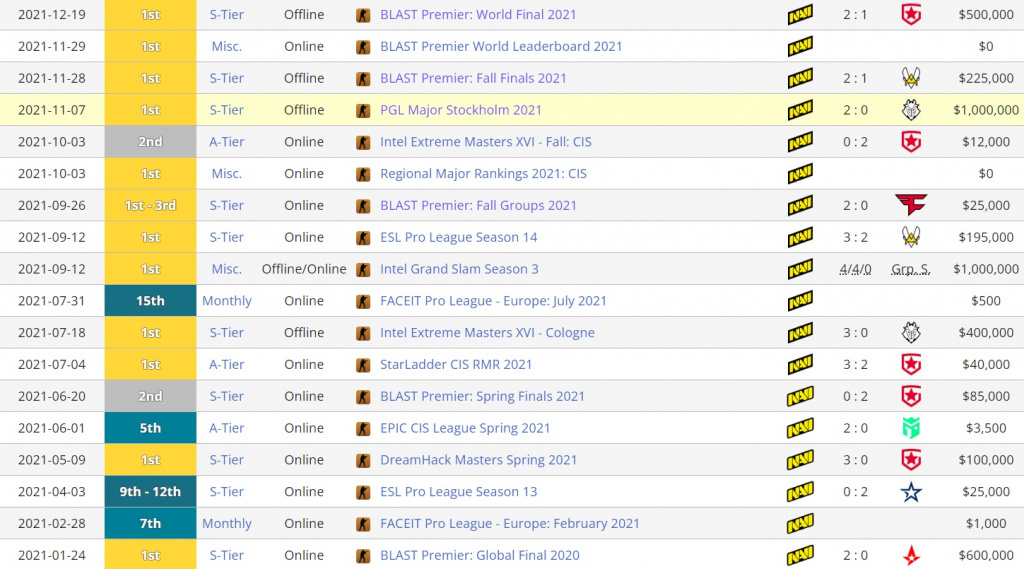The width and height of the screenshot is (1024, 569).
Task: Click date 2021-11-07
Action: coord(52,110)
